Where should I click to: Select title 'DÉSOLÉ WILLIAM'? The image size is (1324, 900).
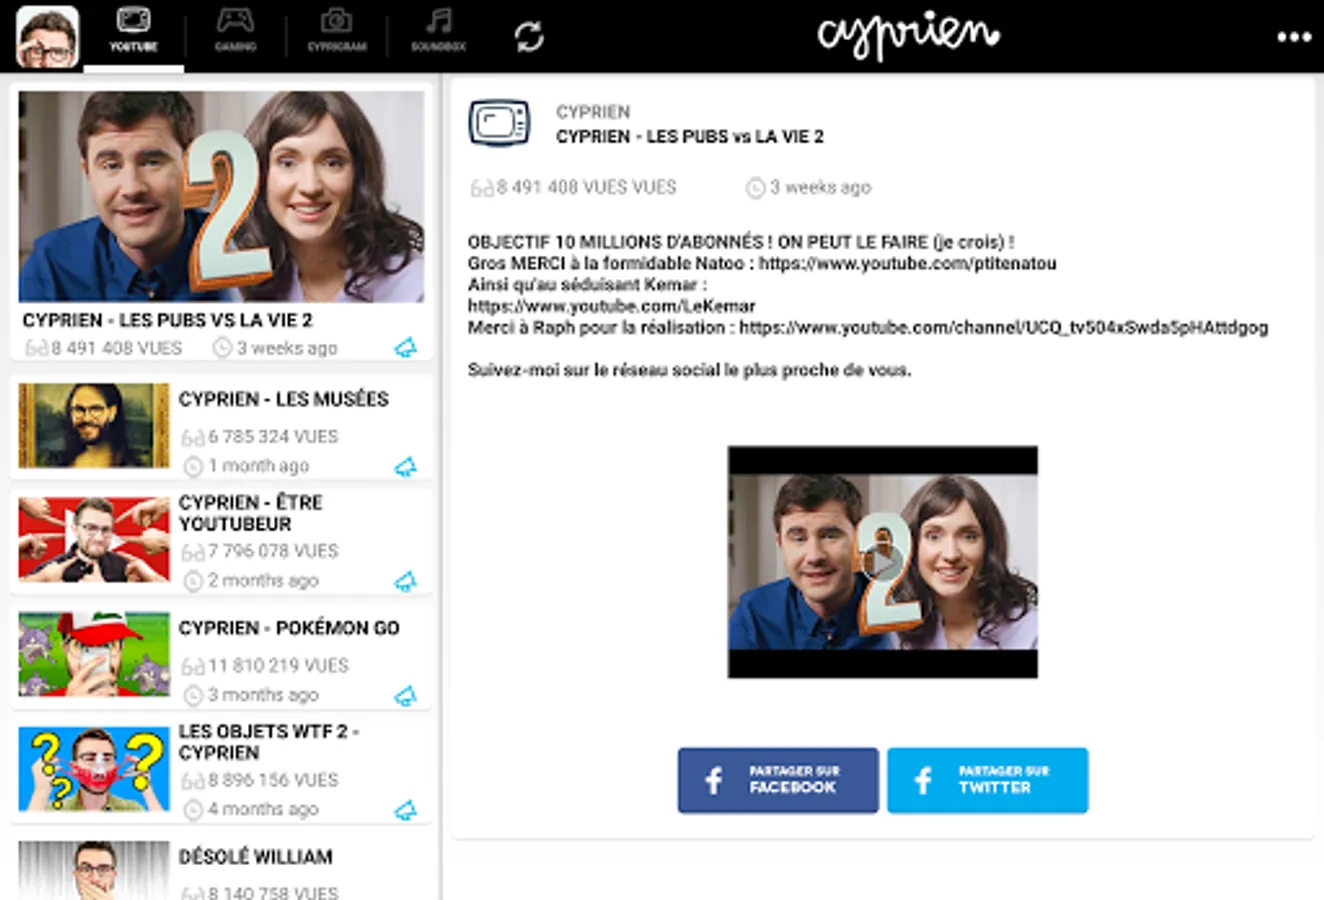point(255,857)
